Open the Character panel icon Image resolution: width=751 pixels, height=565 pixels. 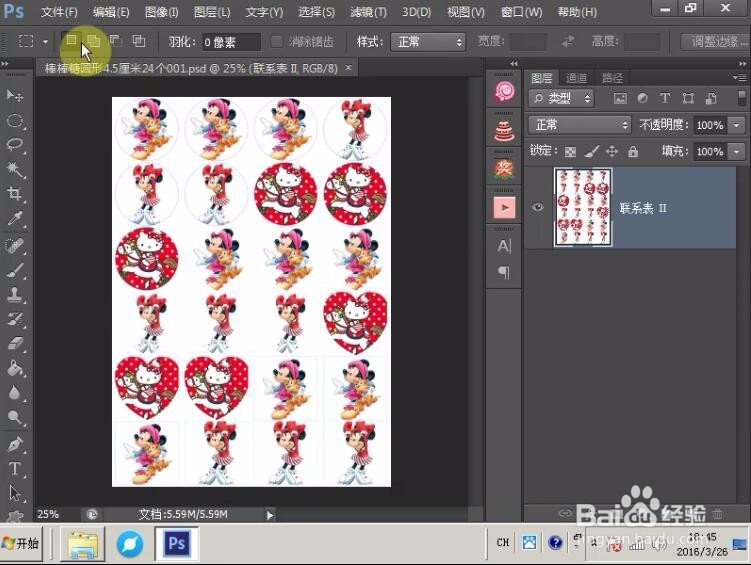tap(504, 246)
